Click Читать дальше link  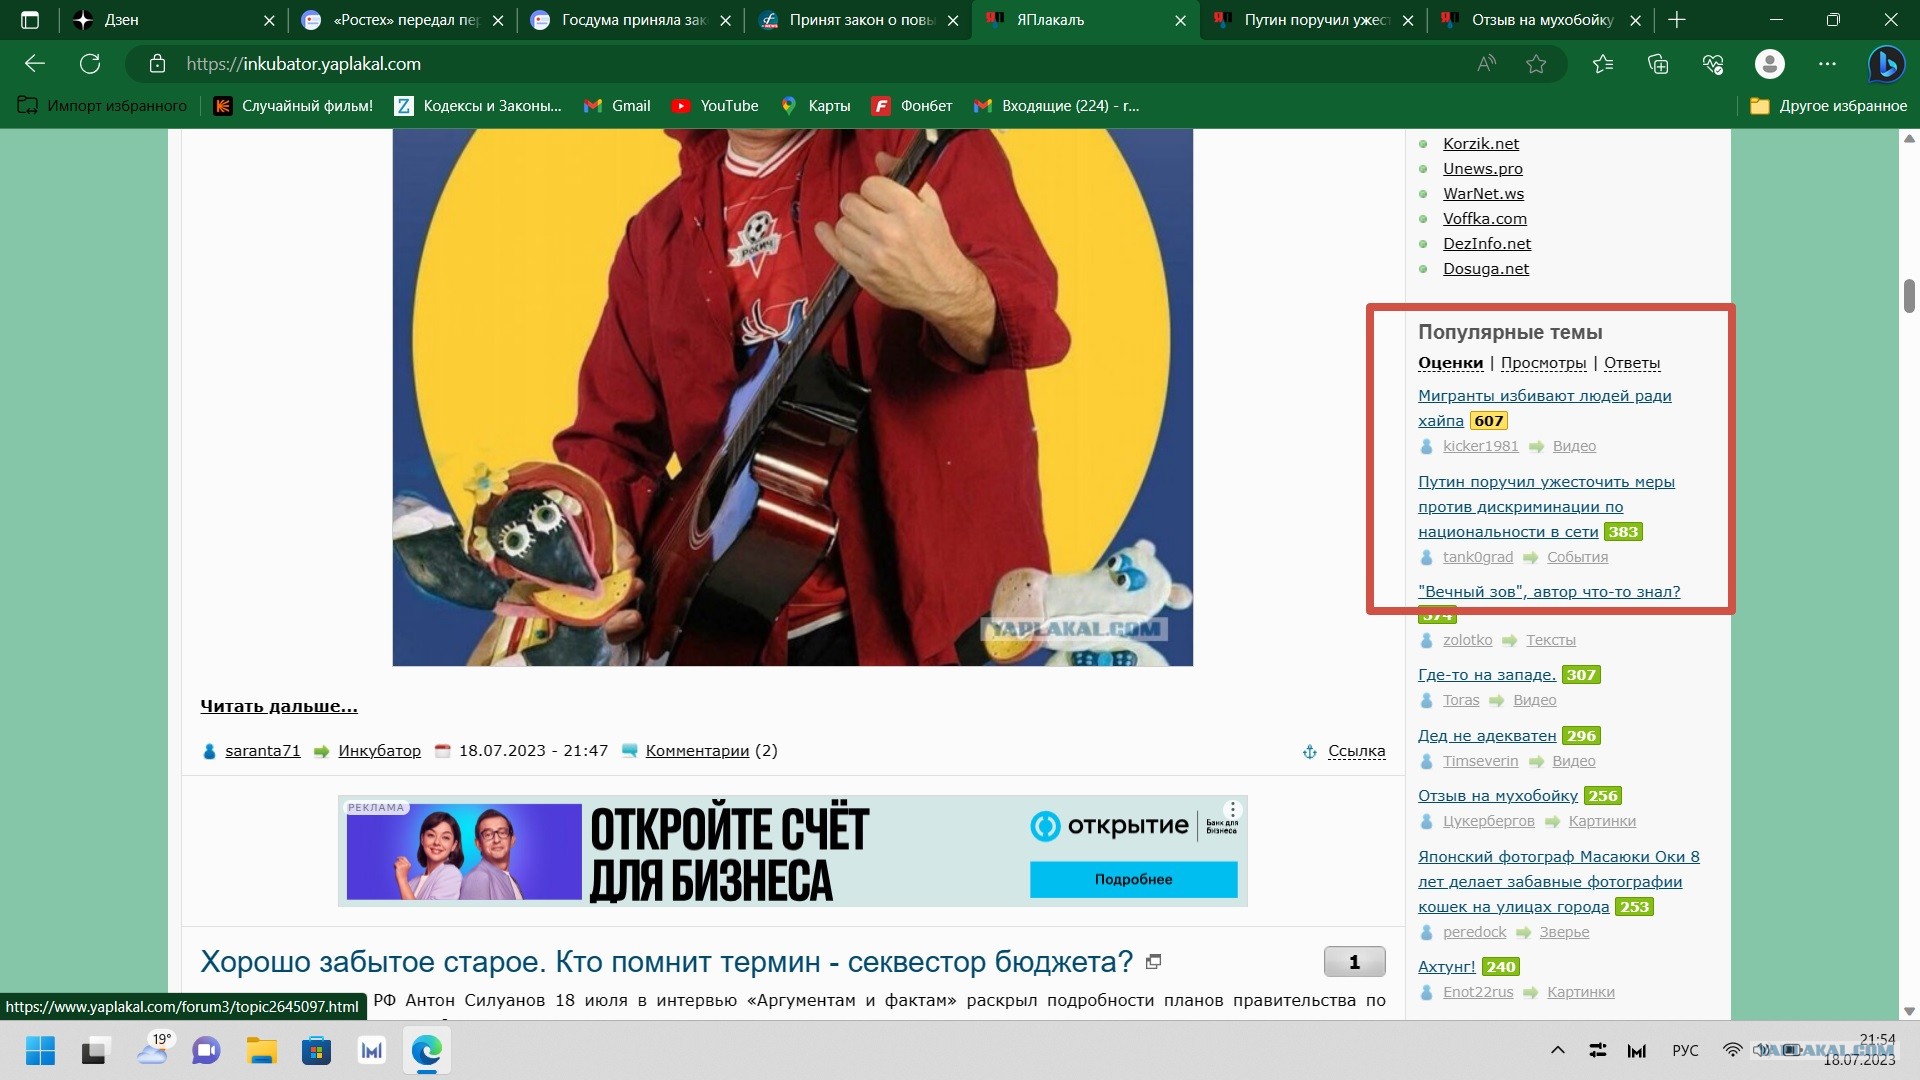279,706
